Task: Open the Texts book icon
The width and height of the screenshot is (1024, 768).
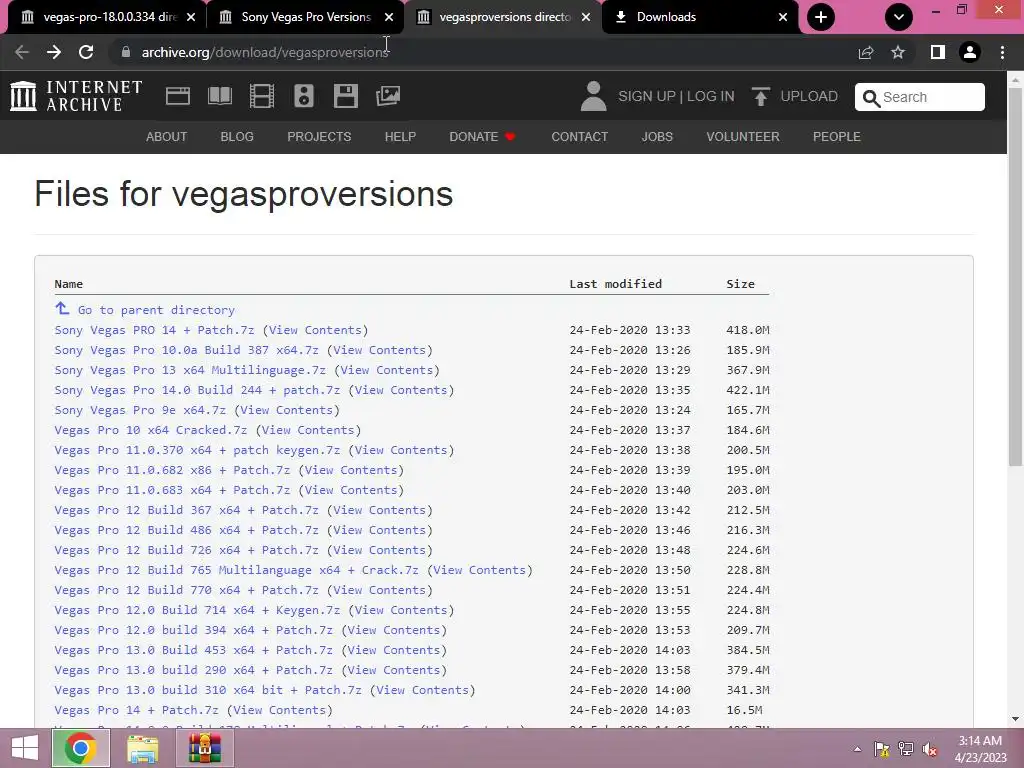Action: (219, 96)
